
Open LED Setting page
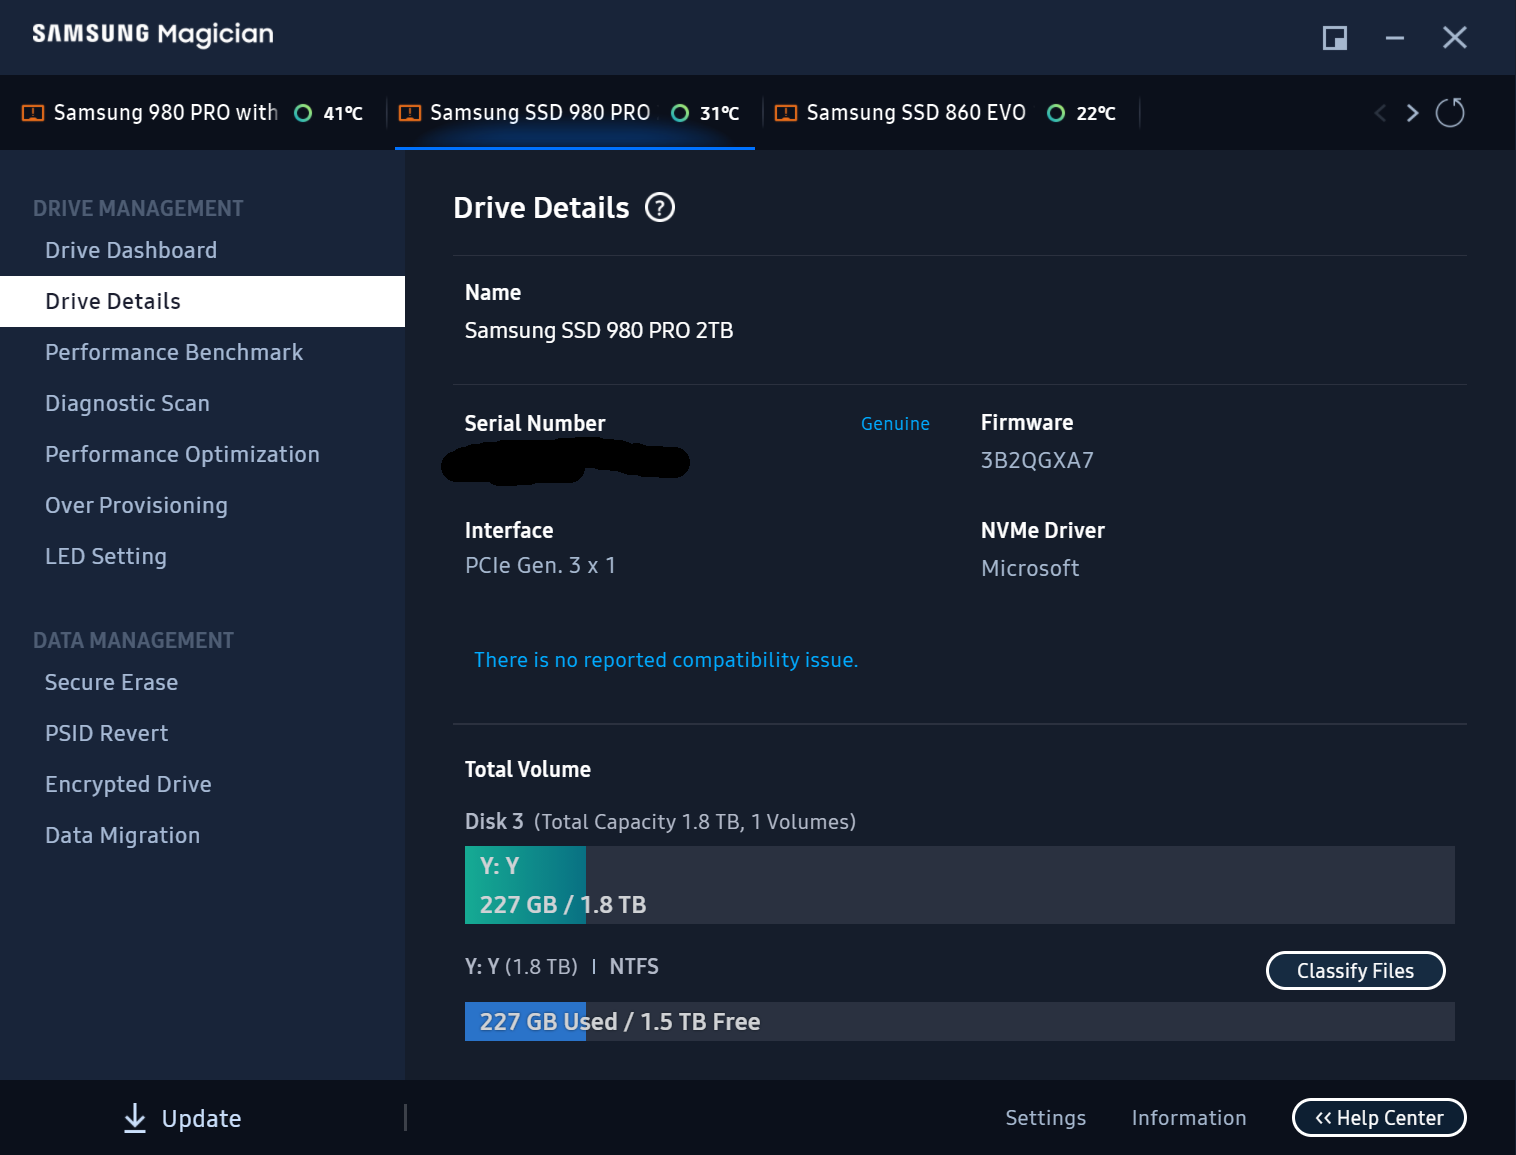click(202, 556)
